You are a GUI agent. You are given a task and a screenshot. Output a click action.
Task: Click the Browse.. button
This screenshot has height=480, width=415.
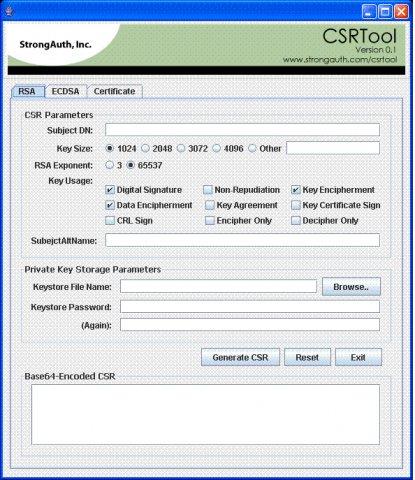tap(351, 287)
